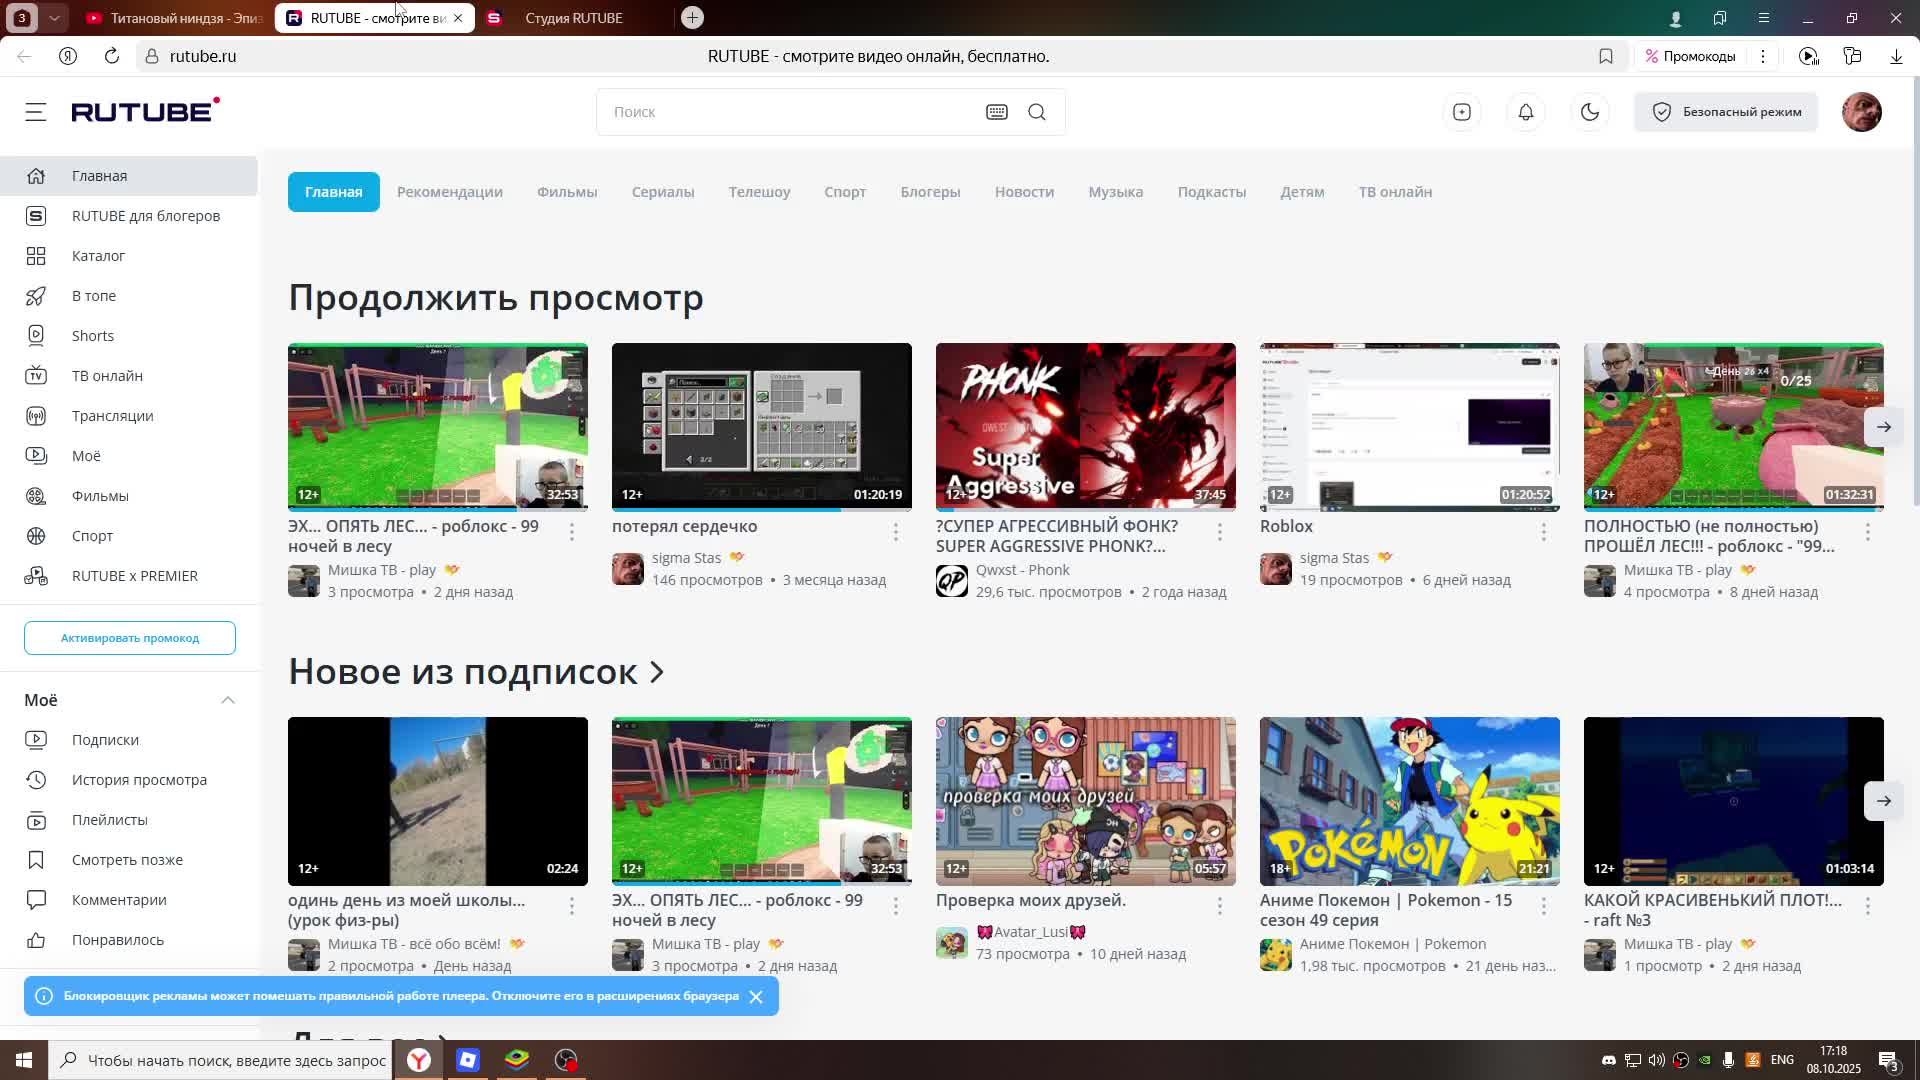1920x1080 pixels.
Task: Open options menu for потерял сердечко video
Action: [x=896, y=532]
